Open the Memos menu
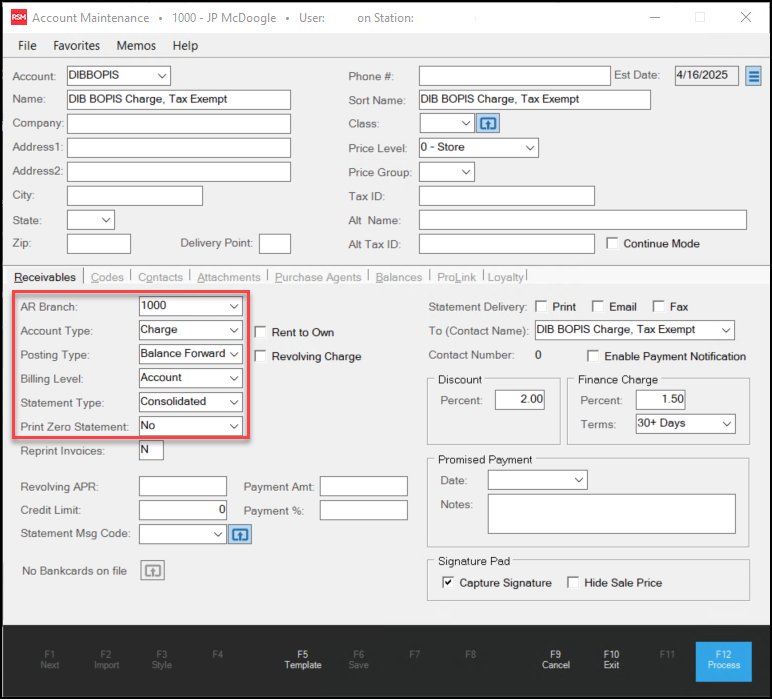772x699 pixels. (x=136, y=46)
